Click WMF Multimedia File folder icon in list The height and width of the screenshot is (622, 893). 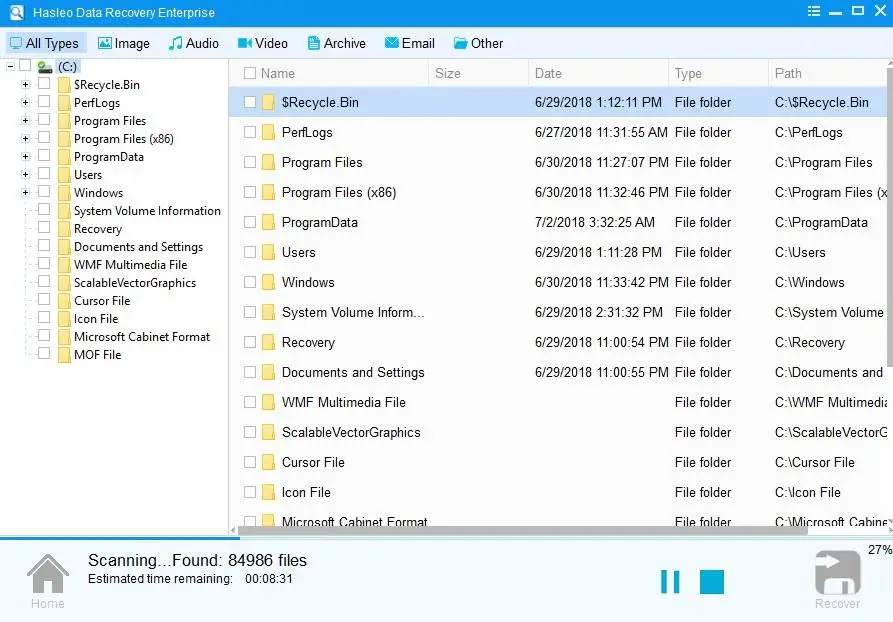pos(268,402)
